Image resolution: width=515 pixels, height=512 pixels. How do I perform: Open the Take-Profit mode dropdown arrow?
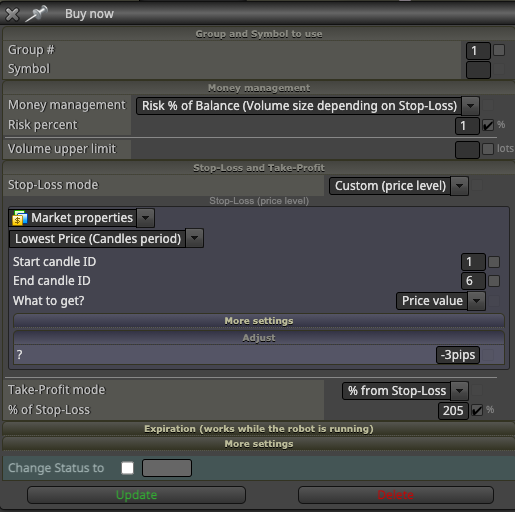460,391
